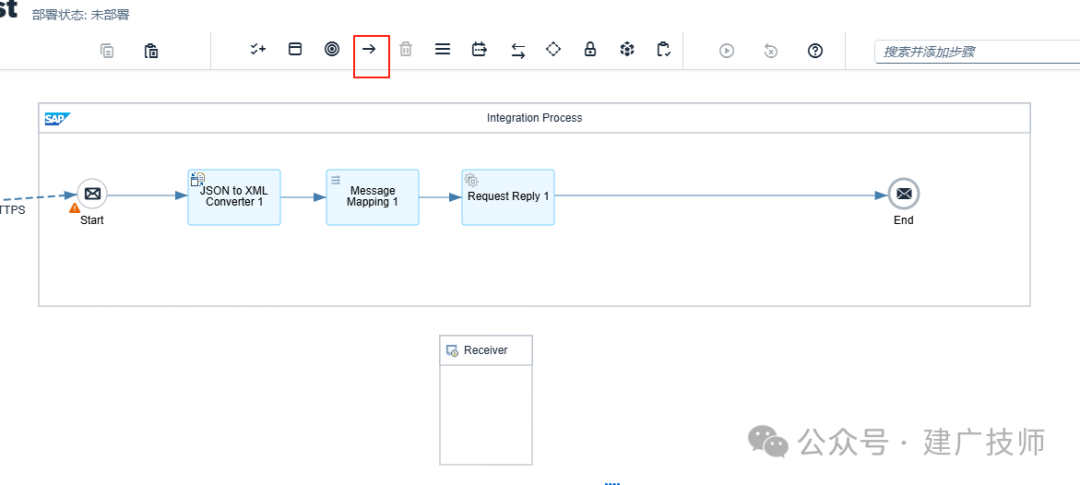Select arrow from converter to Message Mapping 1
1080x485 pixels.
[304, 197]
